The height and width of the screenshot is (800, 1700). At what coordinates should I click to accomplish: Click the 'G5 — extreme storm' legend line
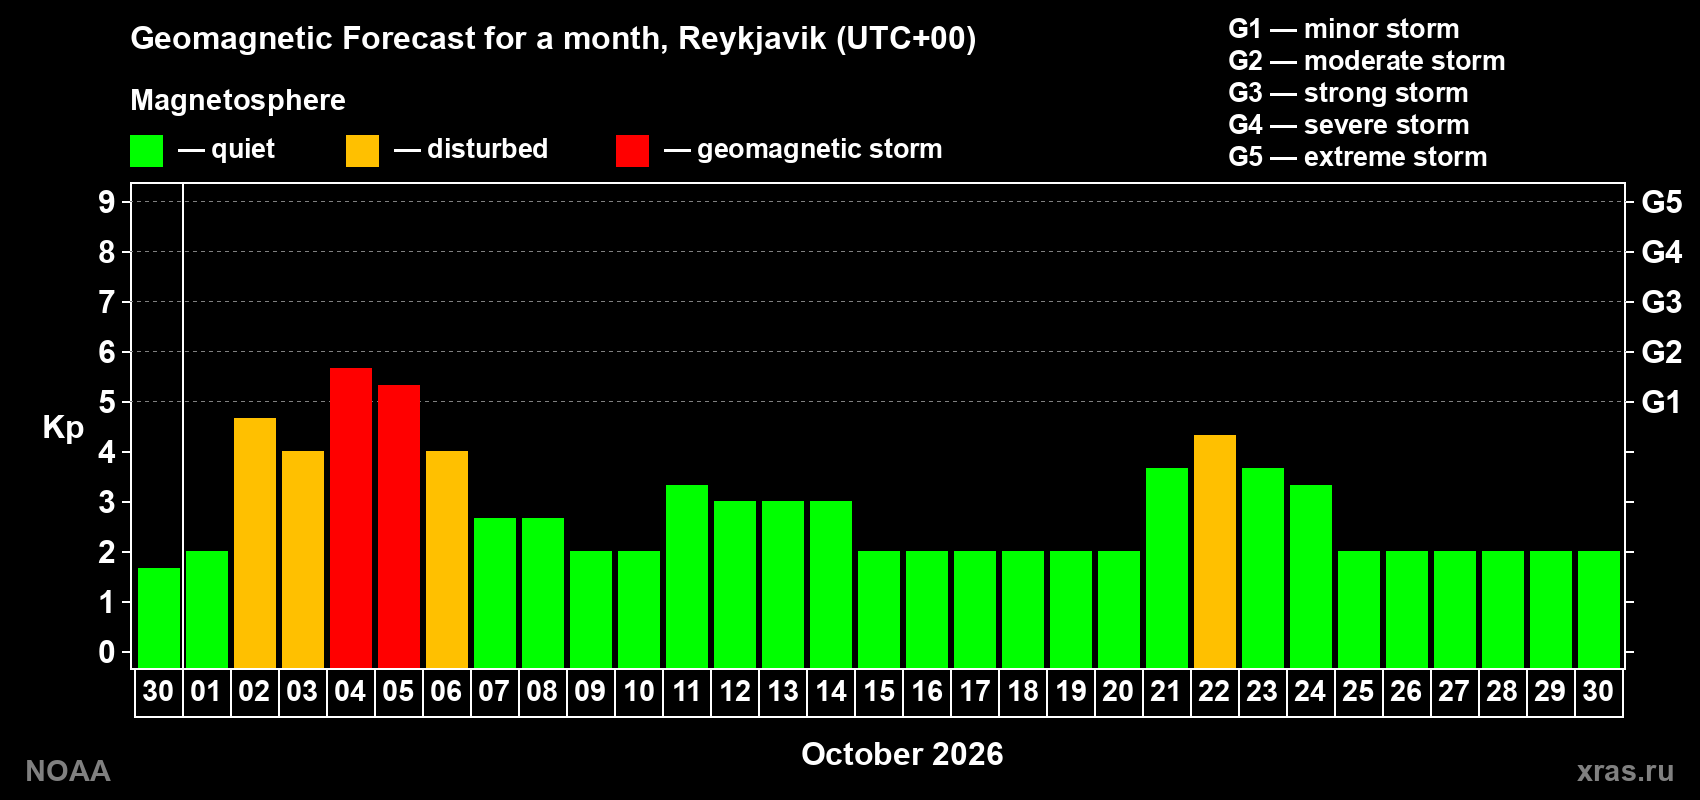pyautogui.click(x=1358, y=157)
